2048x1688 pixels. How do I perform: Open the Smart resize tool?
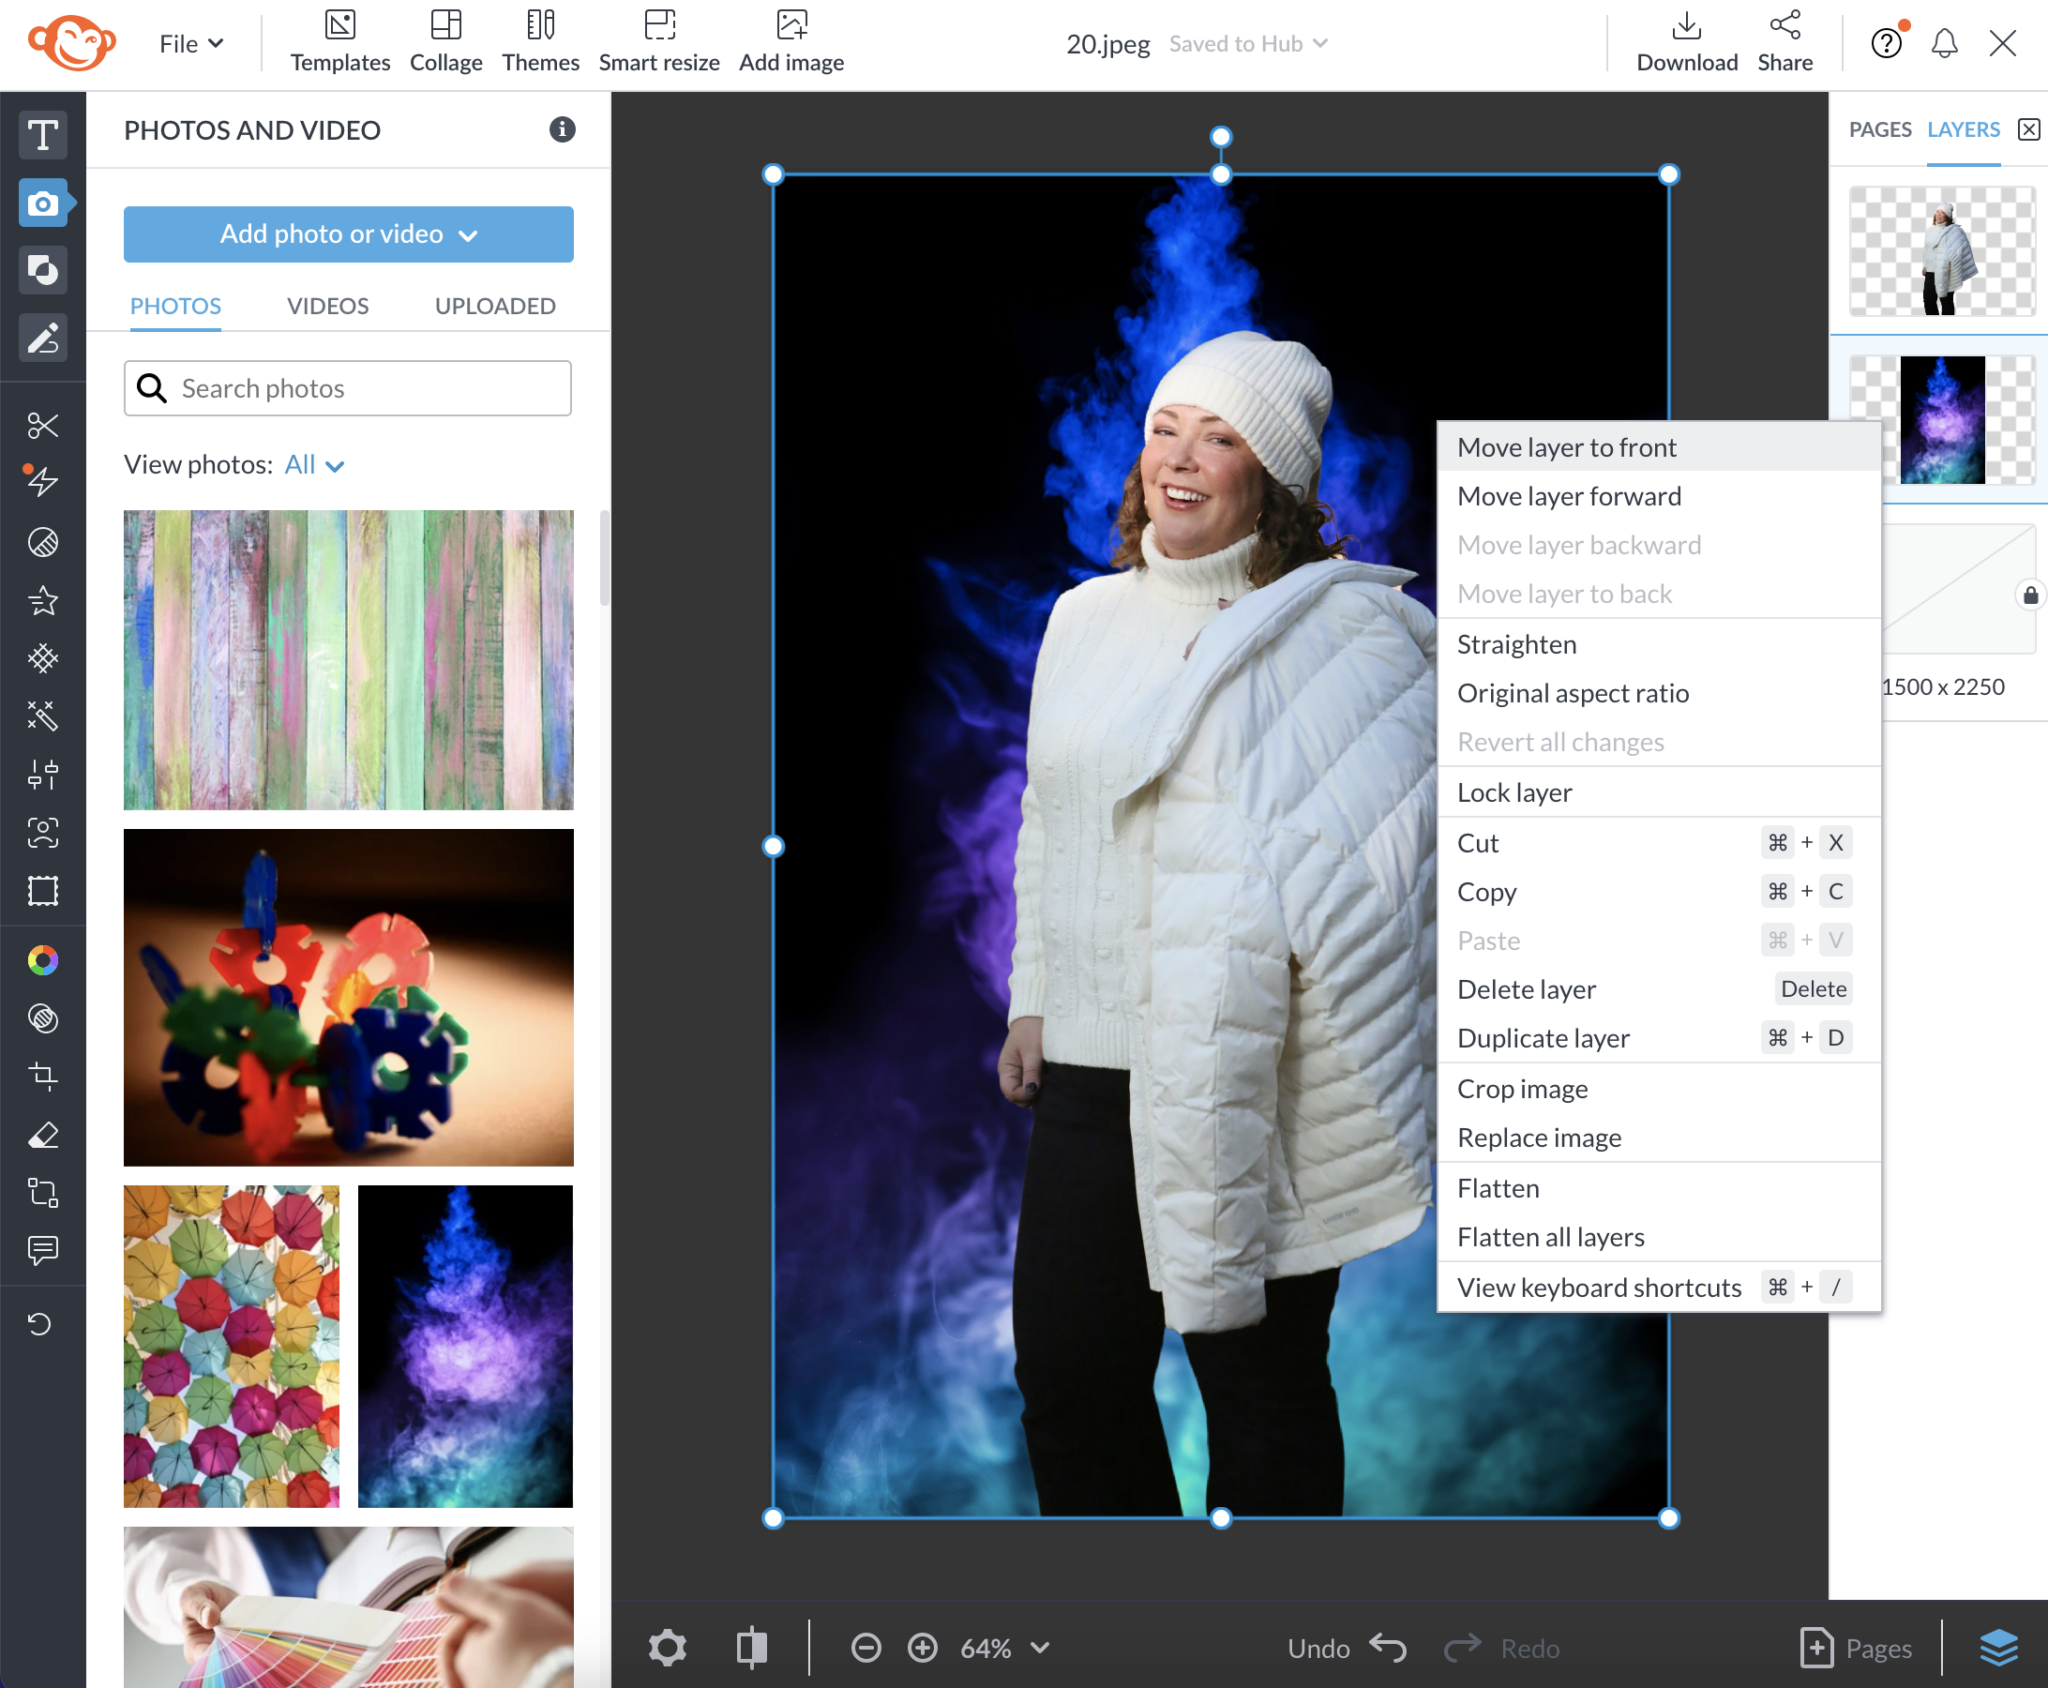[659, 40]
